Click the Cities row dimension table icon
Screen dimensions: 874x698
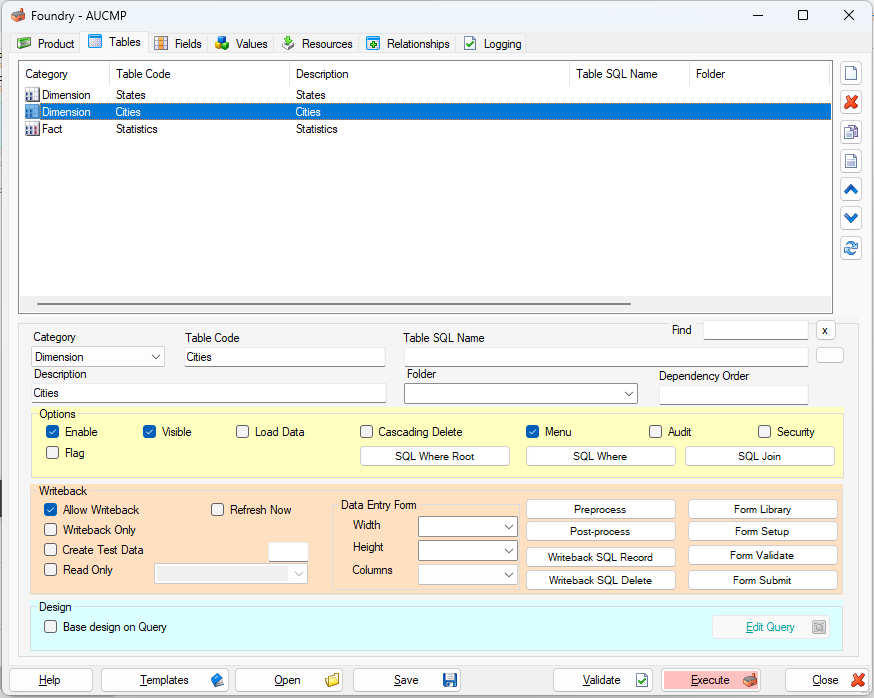(32, 112)
